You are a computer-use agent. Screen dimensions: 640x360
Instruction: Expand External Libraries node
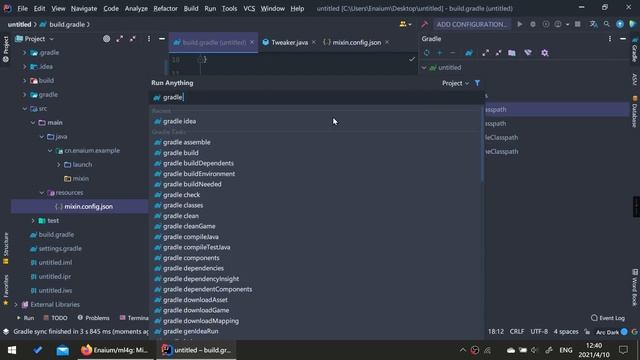click(x=16, y=304)
